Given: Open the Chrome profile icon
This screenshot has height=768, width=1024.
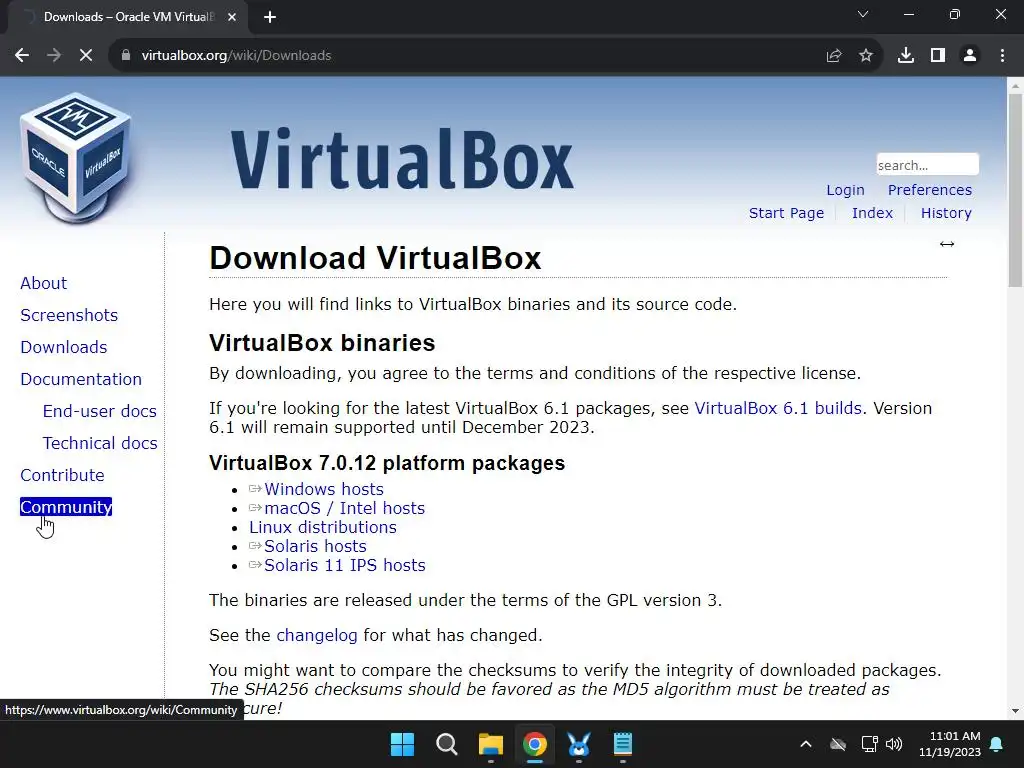Looking at the screenshot, I should coord(970,56).
